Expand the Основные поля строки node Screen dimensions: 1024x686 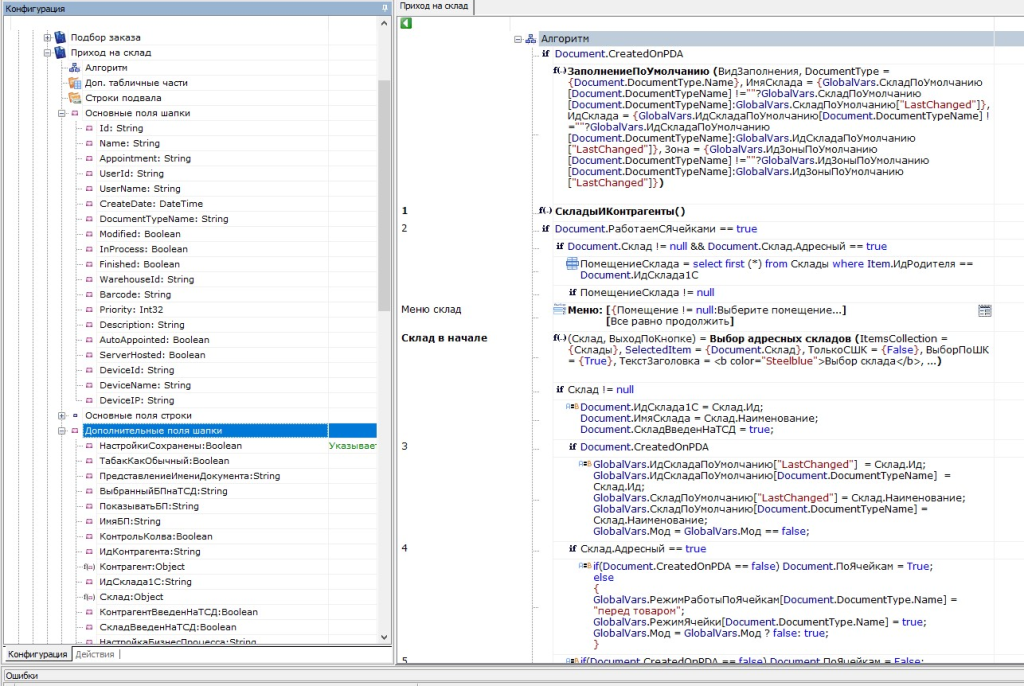pyautogui.click(x=62, y=416)
